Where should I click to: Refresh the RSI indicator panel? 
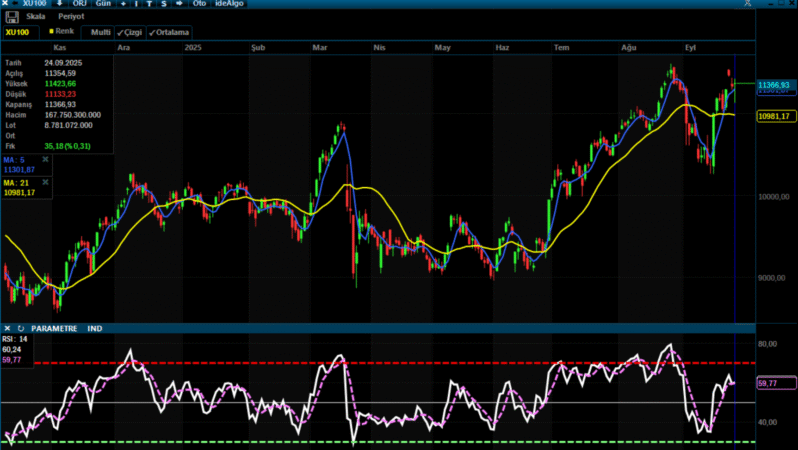click(x=20, y=328)
